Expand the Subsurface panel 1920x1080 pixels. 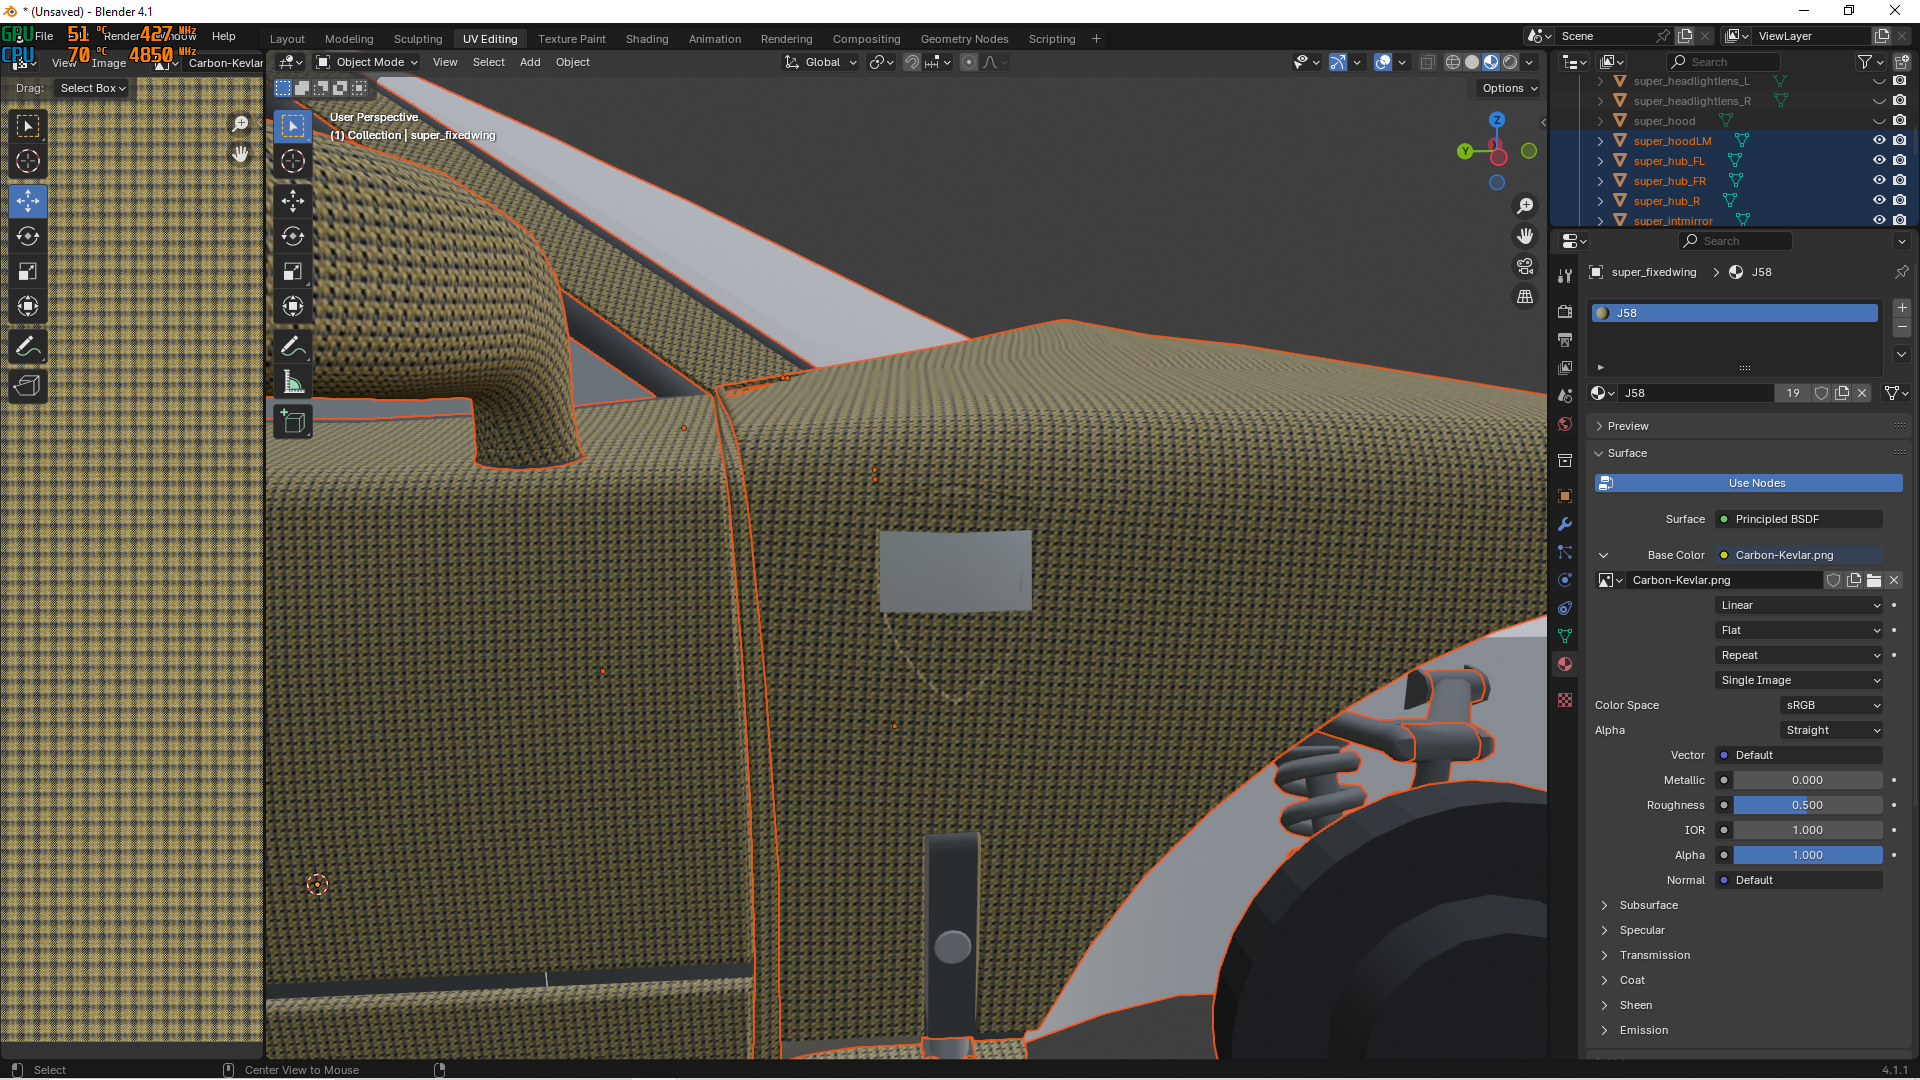tap(1649, 905)
